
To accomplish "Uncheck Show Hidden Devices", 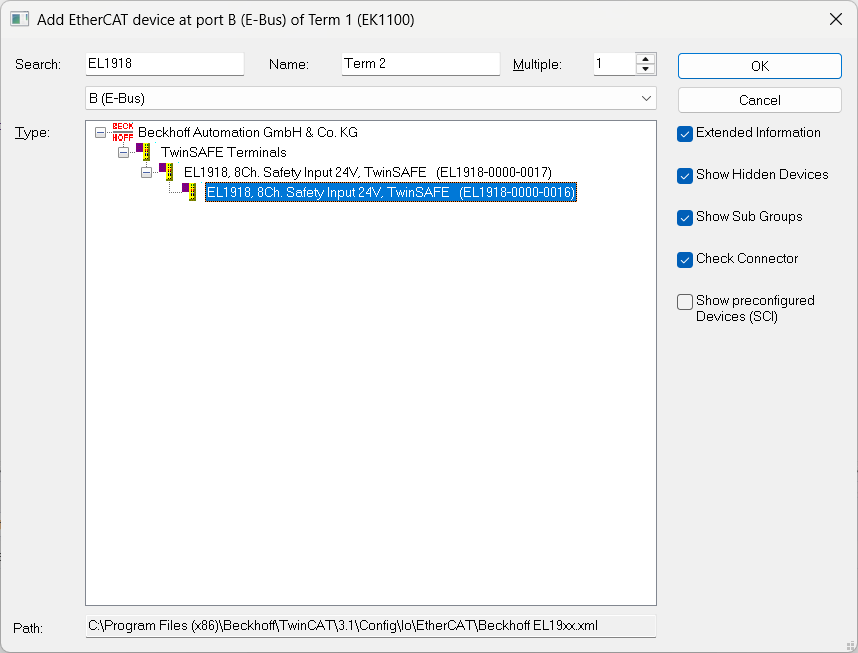I will pyautogui.click(x=685, y=176).
